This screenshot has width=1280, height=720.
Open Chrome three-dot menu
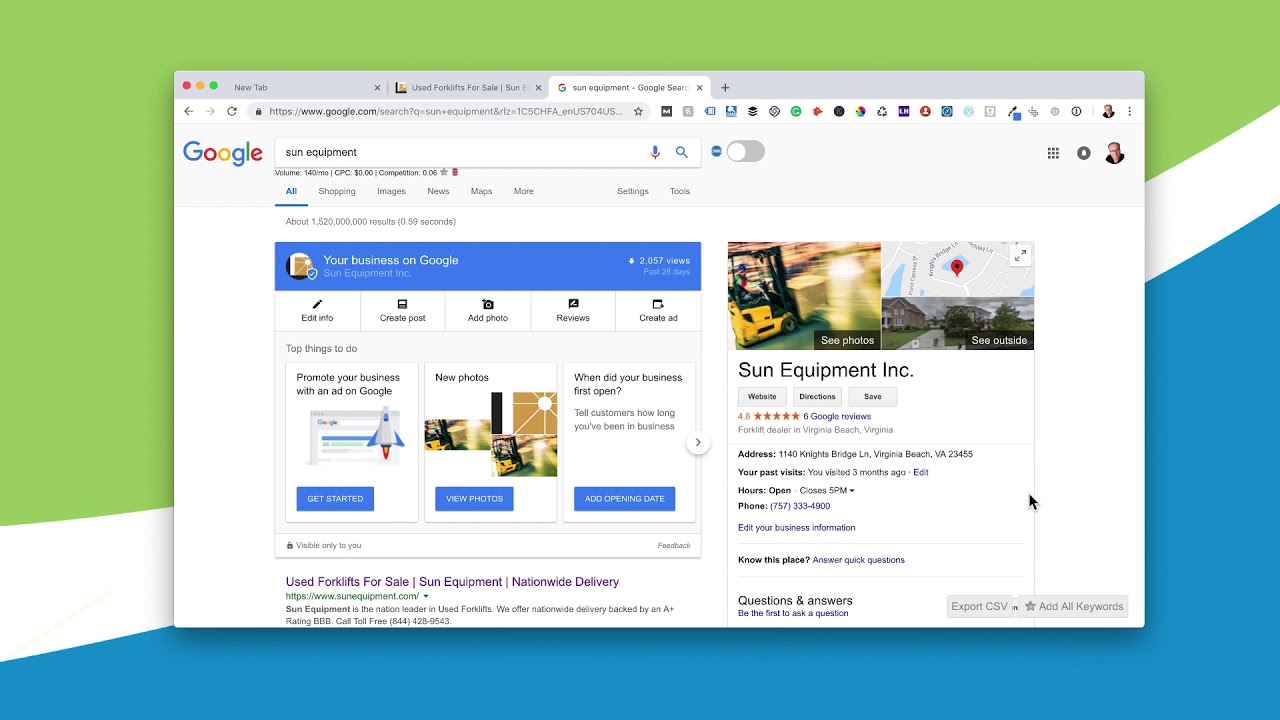pos(1130,112)
